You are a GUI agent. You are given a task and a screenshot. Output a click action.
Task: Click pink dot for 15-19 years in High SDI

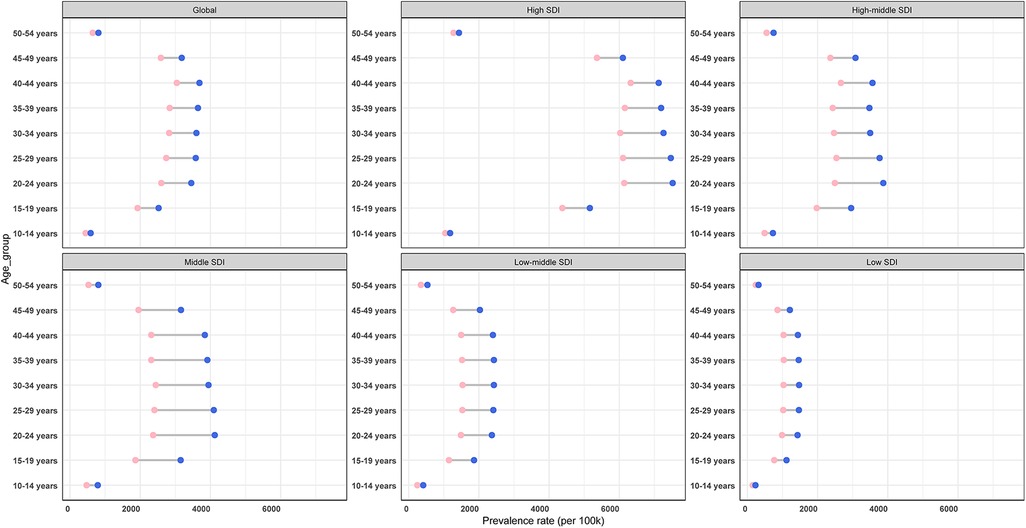(562, 208)
